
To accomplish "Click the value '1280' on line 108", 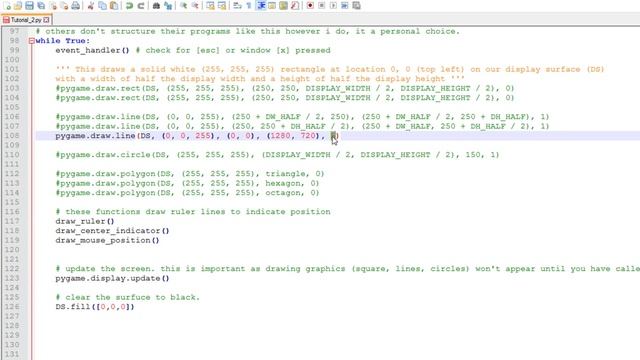I will click(281, 136).
